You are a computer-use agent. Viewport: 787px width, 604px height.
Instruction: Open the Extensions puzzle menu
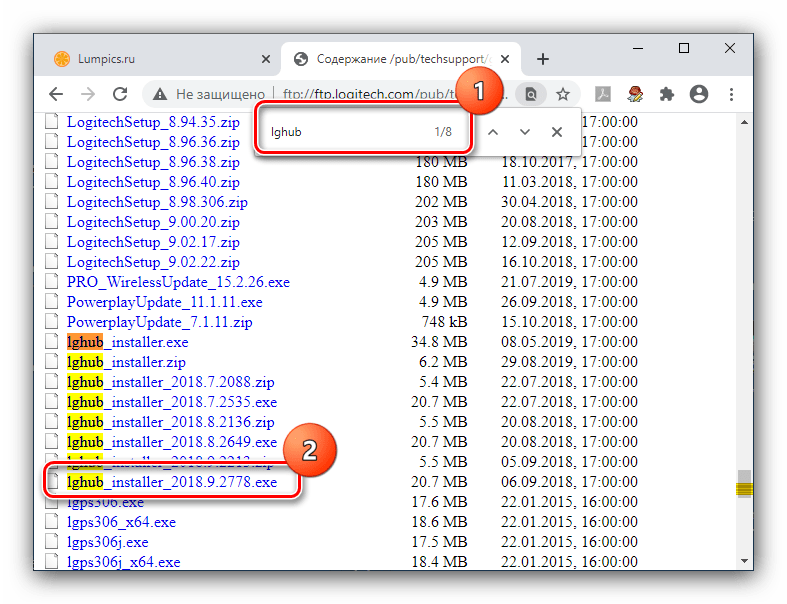point(667,94)
